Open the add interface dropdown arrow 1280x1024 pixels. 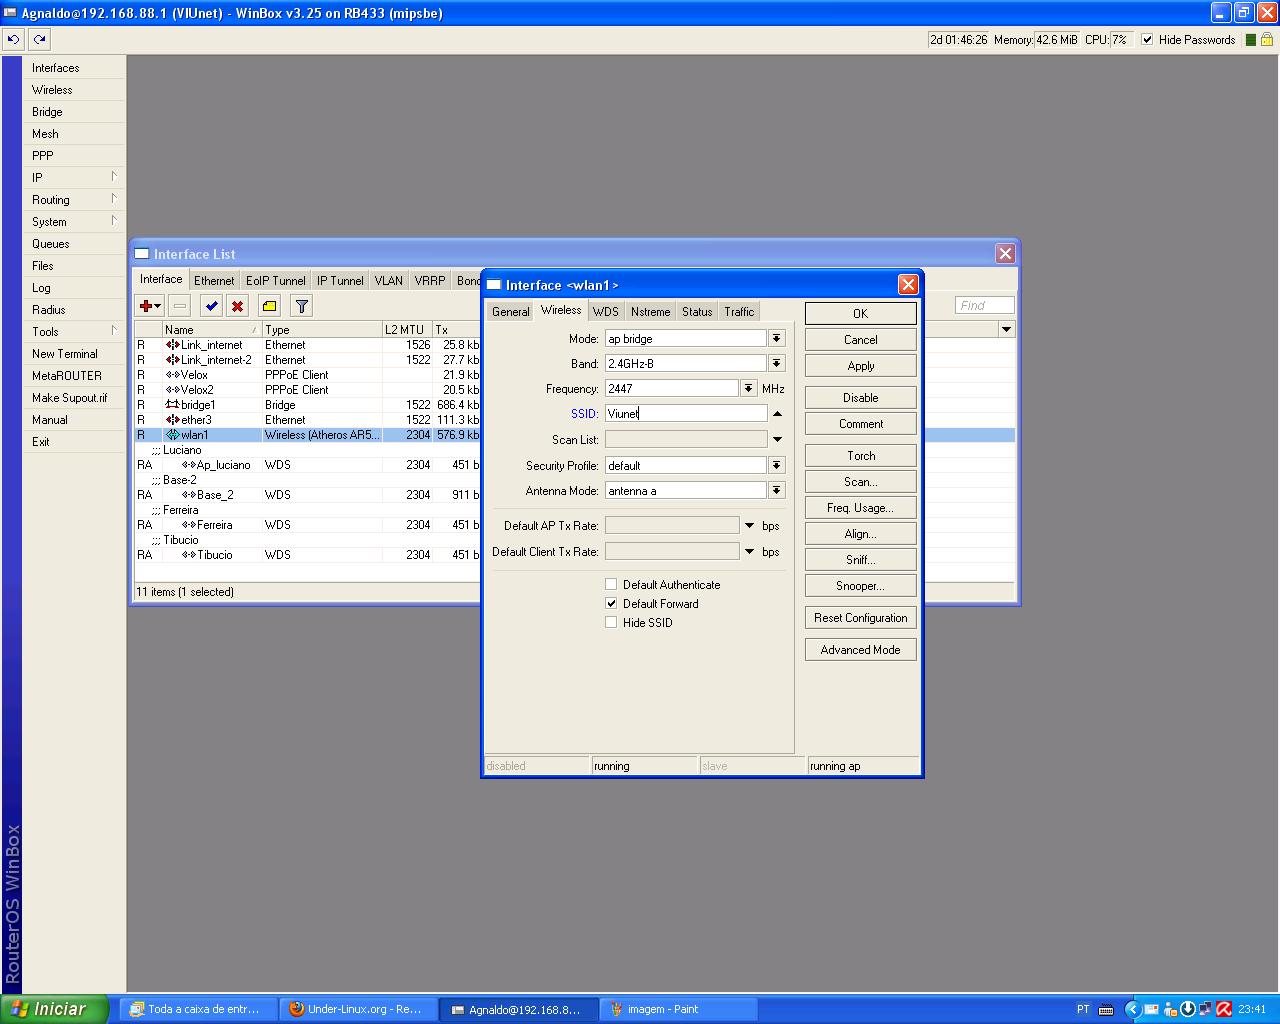pyautogui.click(x=158, y=306)
